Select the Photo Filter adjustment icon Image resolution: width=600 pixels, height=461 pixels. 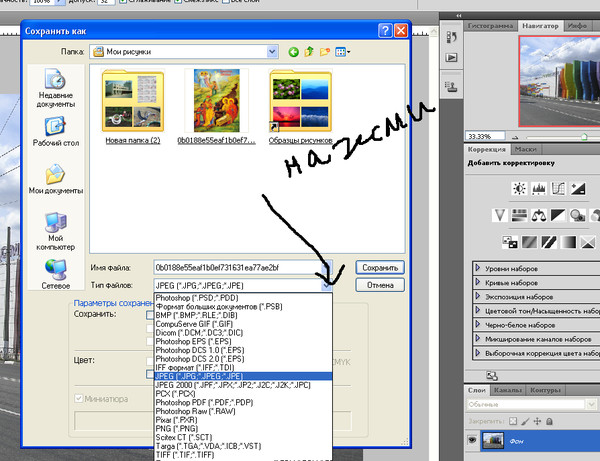click(578, 215)
